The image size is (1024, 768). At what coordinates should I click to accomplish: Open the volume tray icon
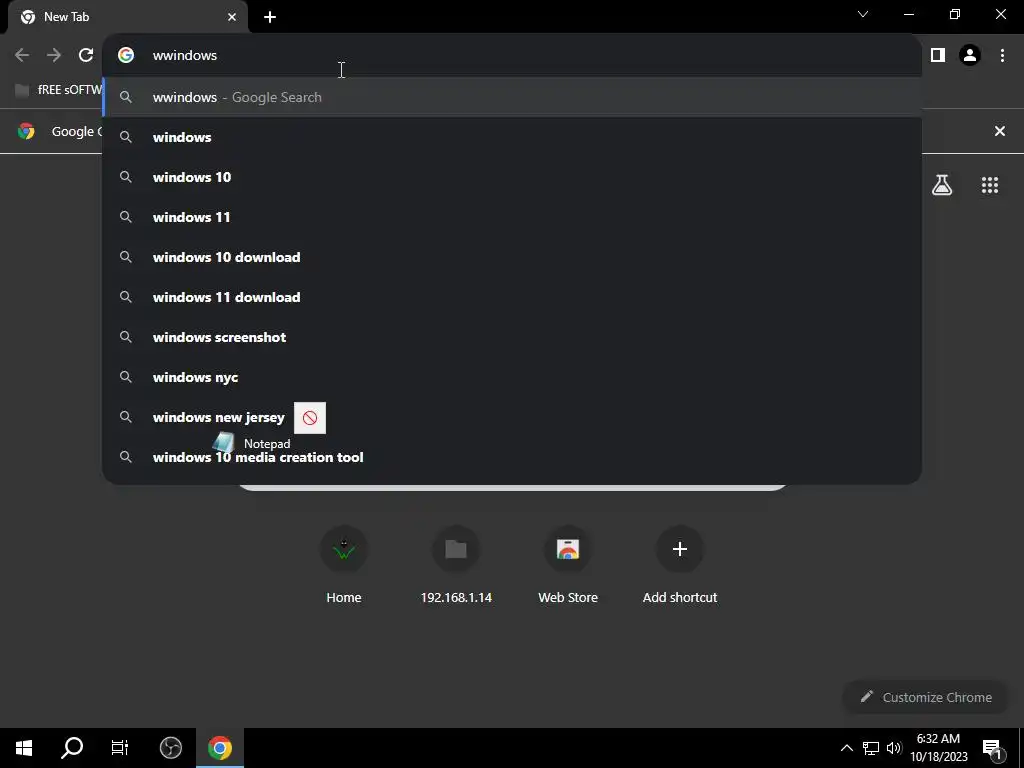(894, 748)
